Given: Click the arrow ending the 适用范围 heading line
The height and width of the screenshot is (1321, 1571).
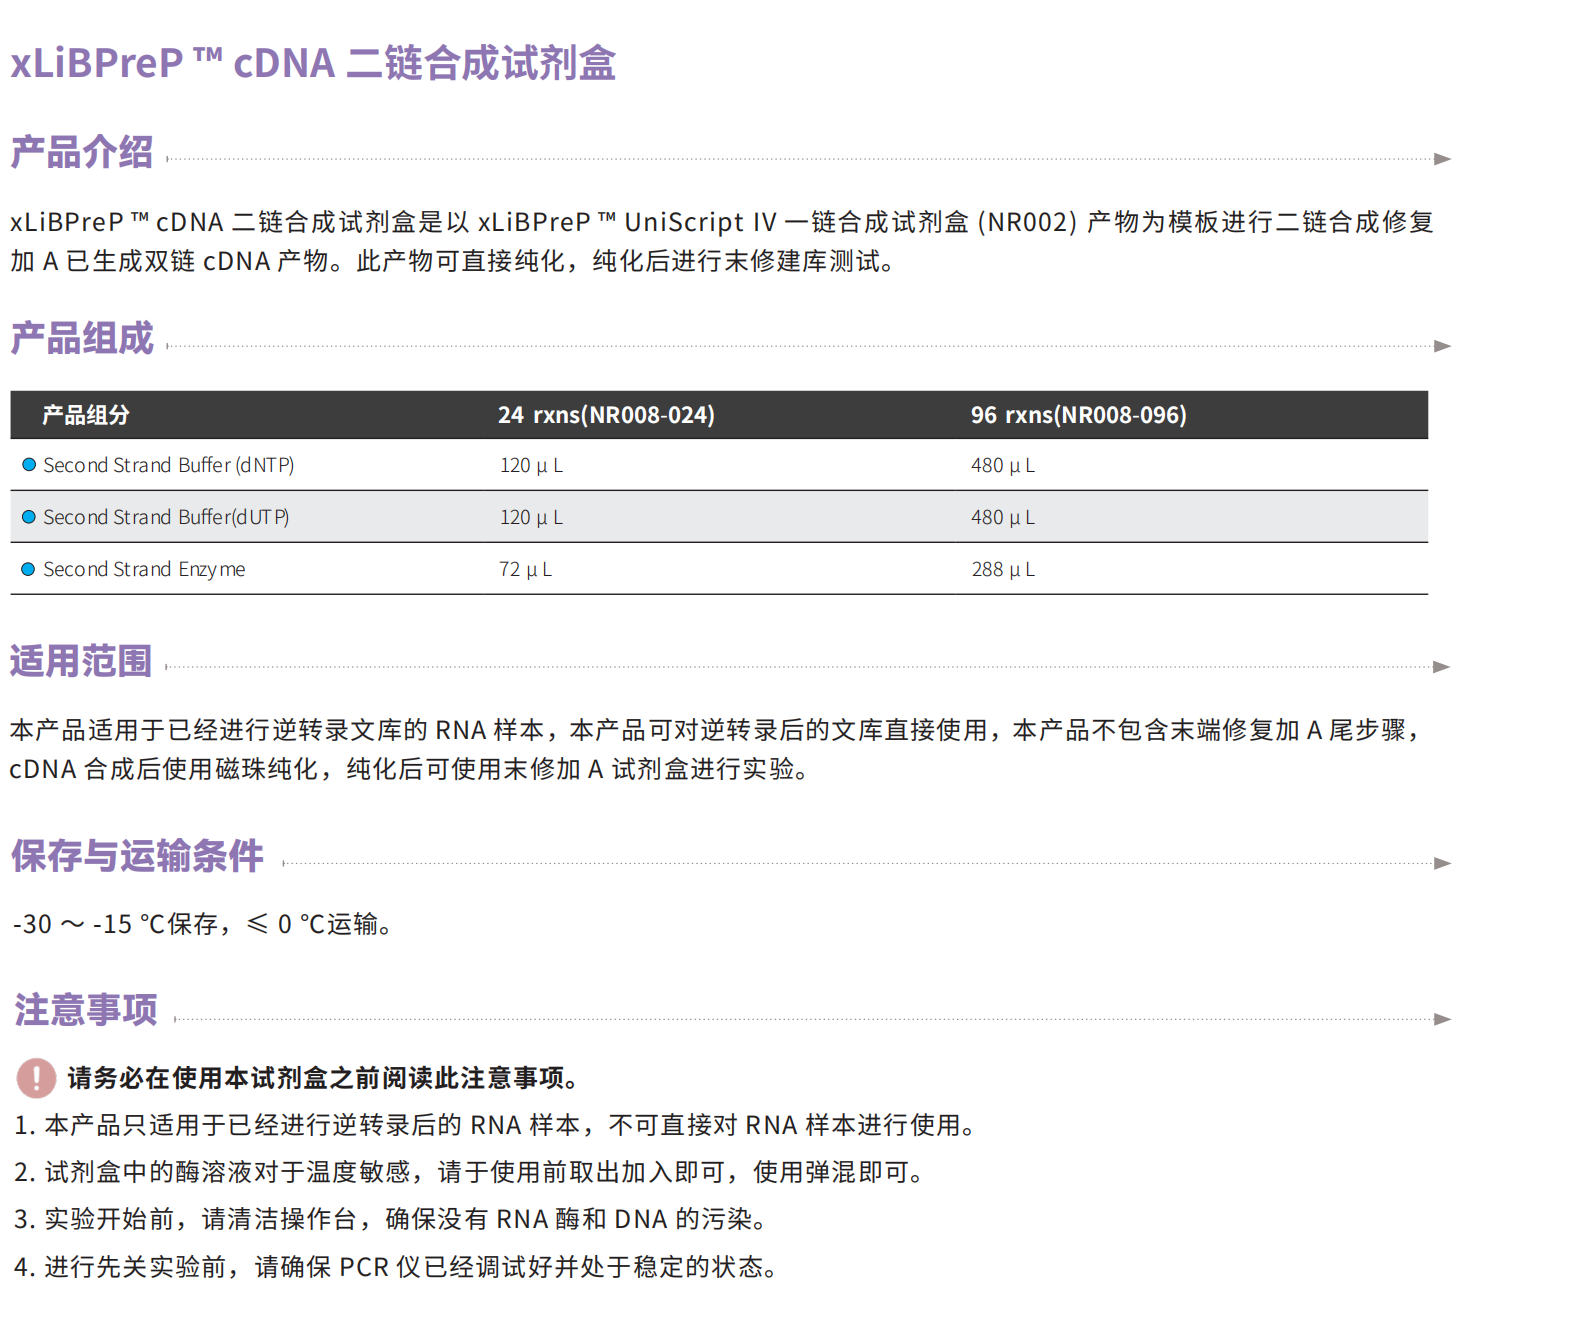Looking at the screenshot, I should (x=1442, y=667).
